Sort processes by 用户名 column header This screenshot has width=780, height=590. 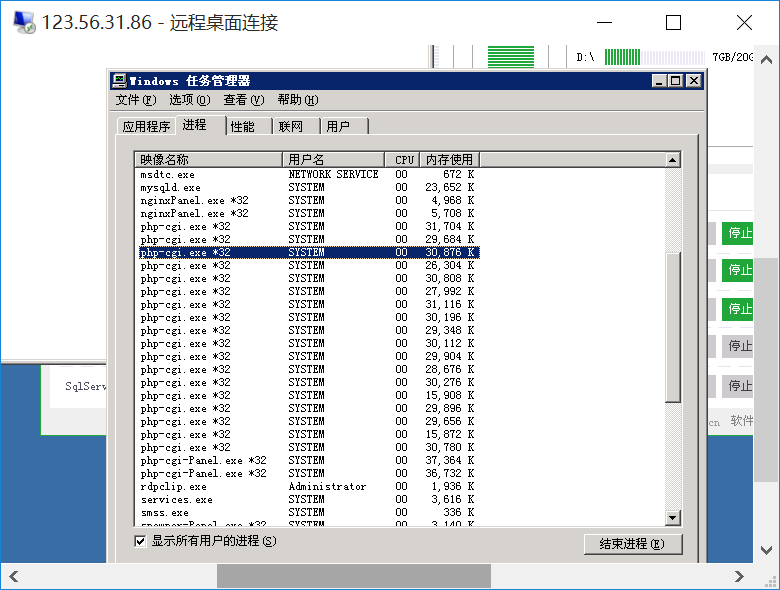(333, 160)
